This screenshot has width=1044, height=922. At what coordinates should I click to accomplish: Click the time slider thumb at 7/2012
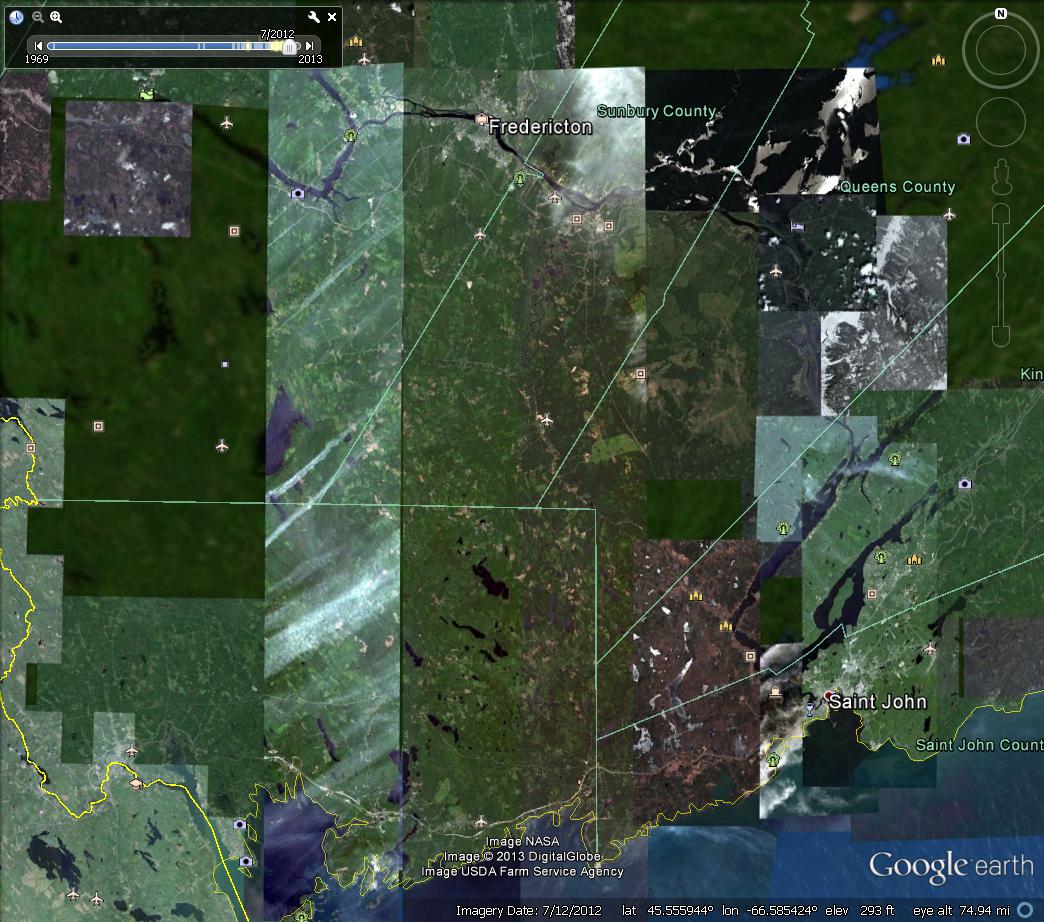coord(289,46)
